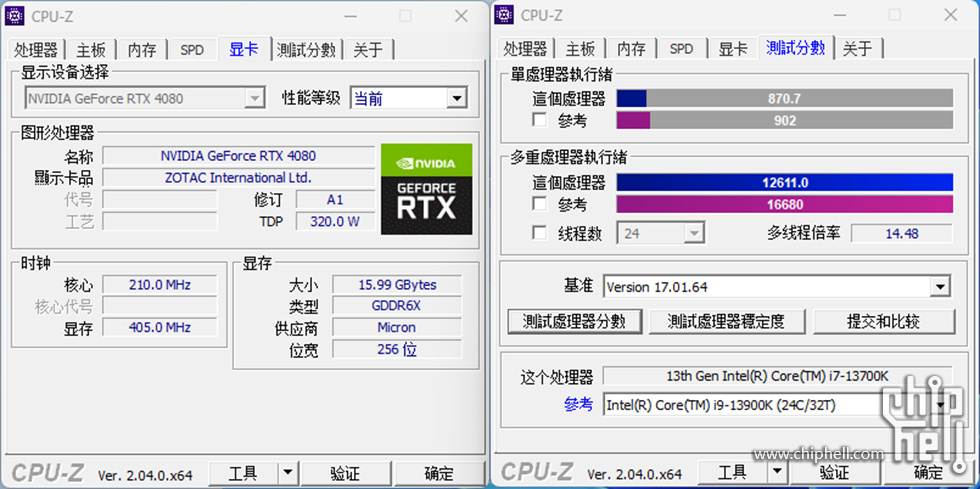Open 測試分數 tab in left window
This screenshot has width=980, height=489.
click(306, 50)
